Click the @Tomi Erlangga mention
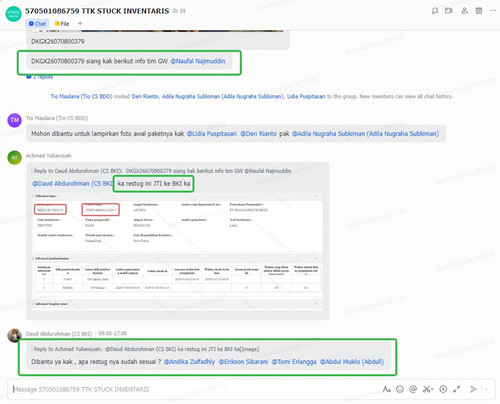The height and width of the screenshot is (404, 500). tap(294, 362)
